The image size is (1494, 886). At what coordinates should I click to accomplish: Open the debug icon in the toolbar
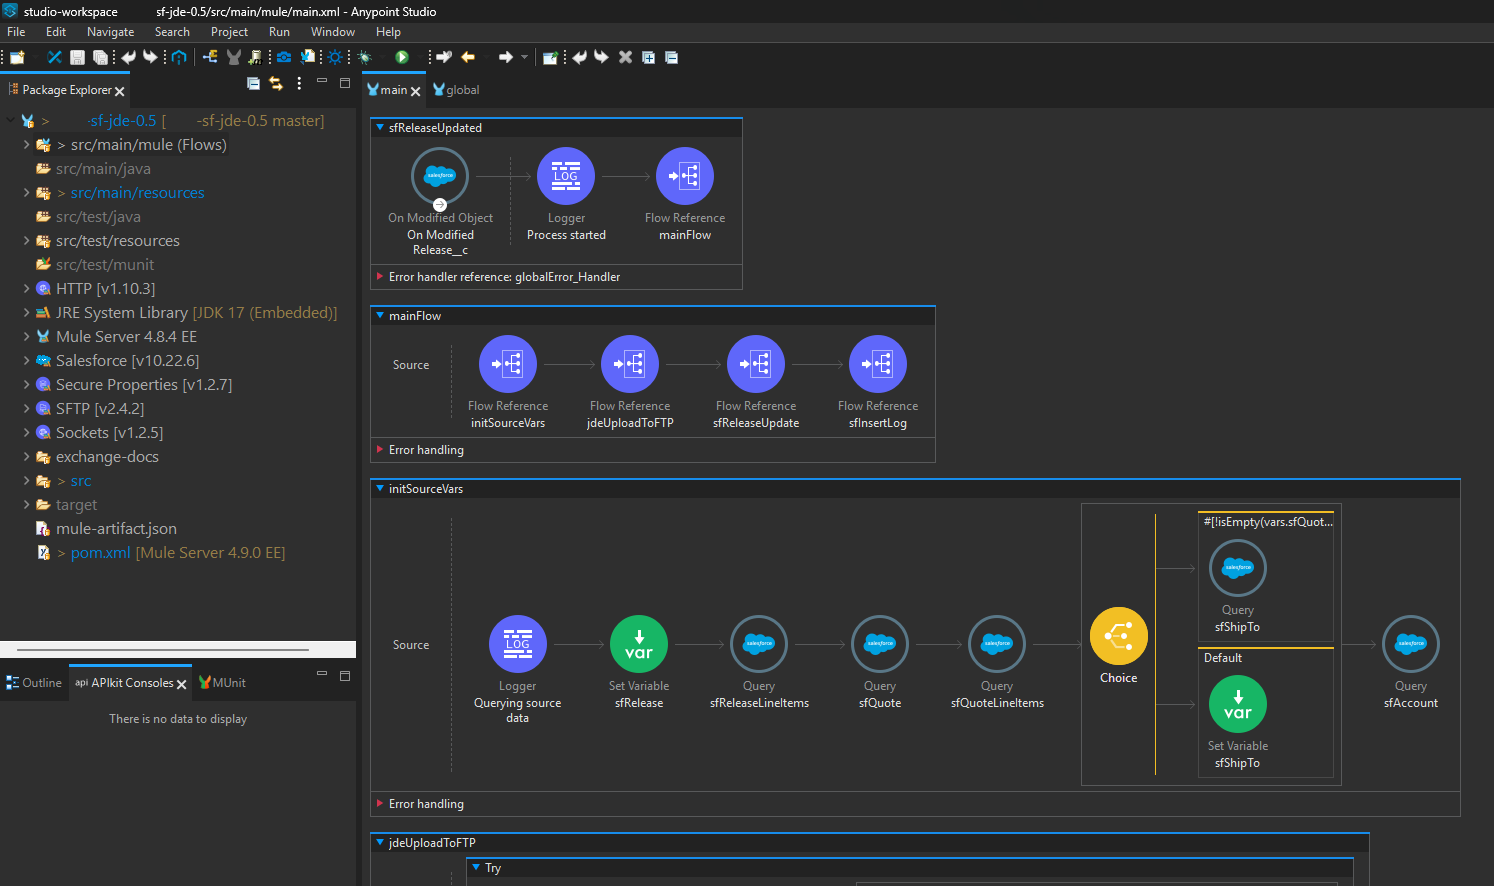pos(365,57)
